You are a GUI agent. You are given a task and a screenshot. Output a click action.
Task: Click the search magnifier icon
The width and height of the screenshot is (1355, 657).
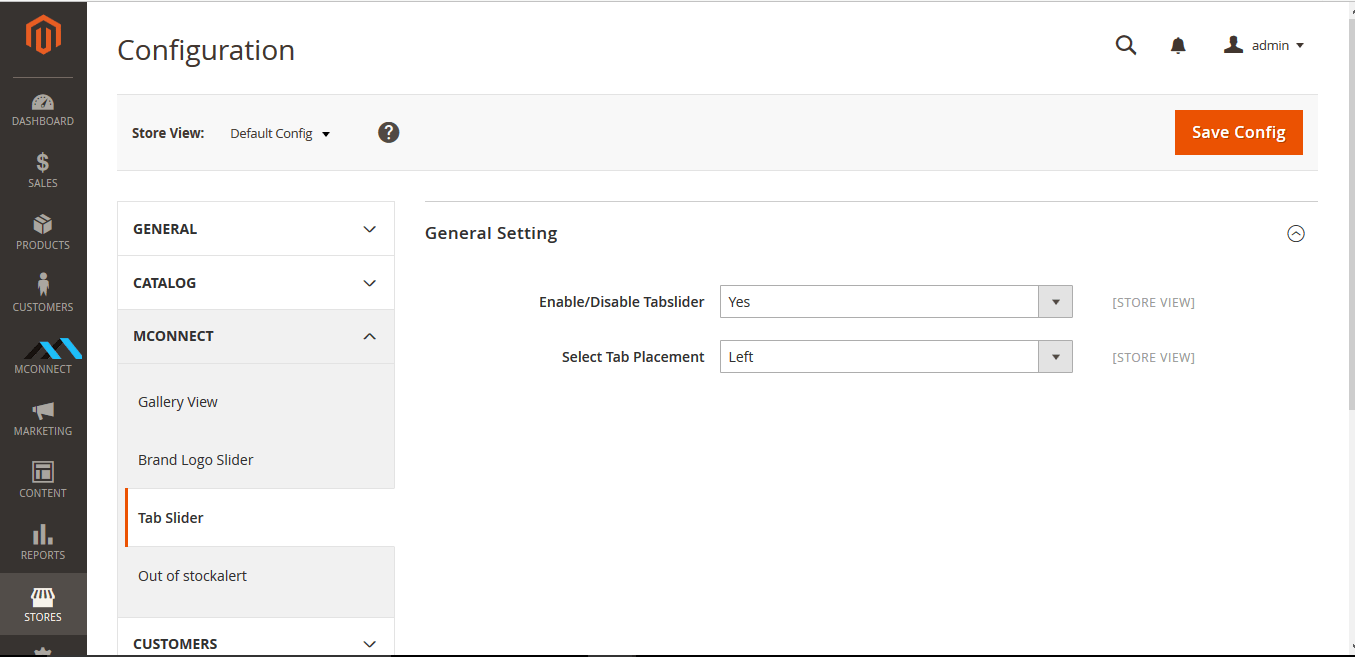pos(1126,45)
